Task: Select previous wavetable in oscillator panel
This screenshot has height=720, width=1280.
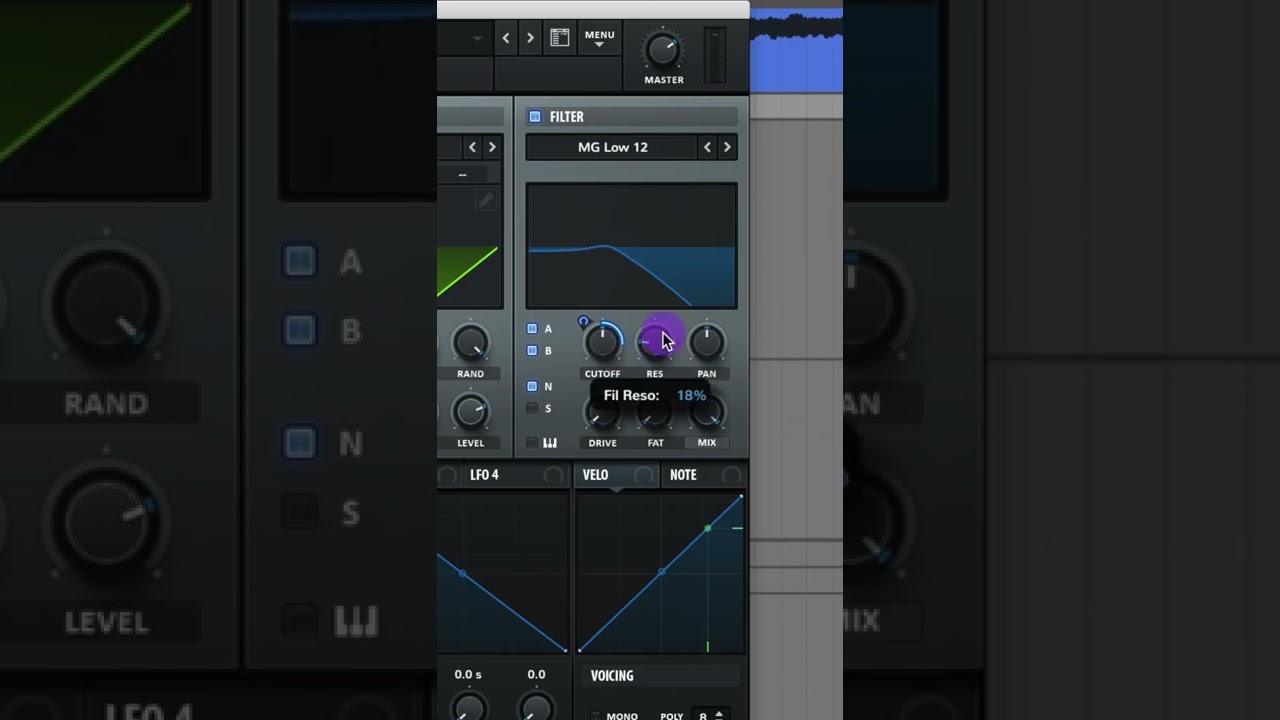Action: [472, 147]
